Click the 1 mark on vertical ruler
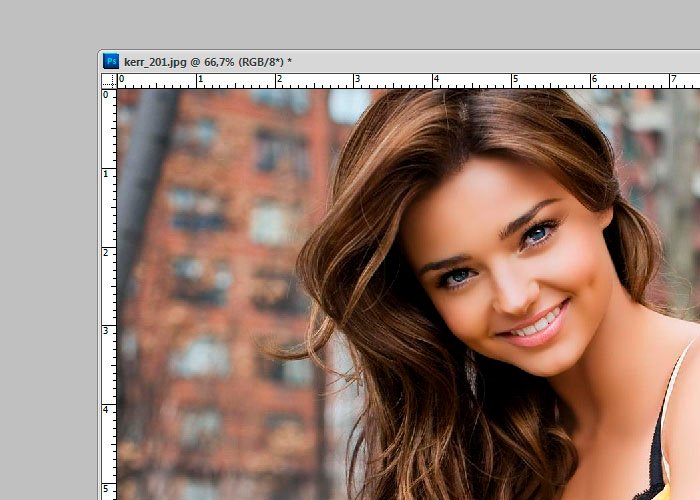700x500 pixels. click(106, 173)
